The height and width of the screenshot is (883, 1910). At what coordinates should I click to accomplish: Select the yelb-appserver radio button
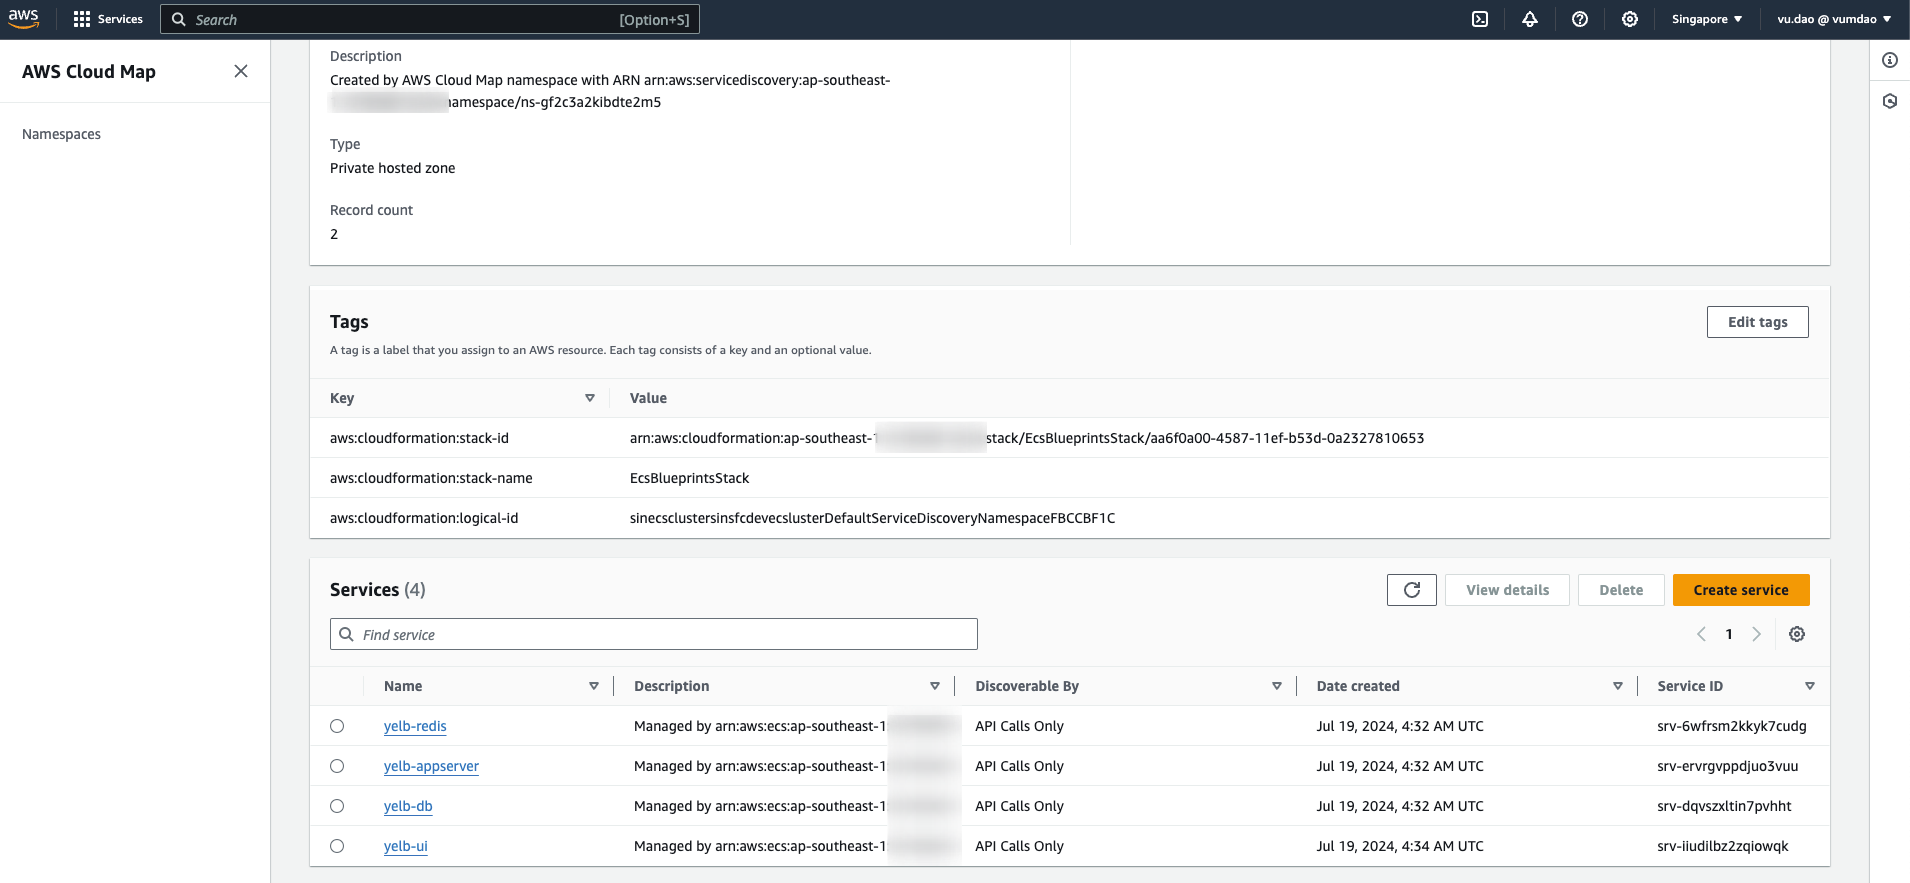(337, 766)
